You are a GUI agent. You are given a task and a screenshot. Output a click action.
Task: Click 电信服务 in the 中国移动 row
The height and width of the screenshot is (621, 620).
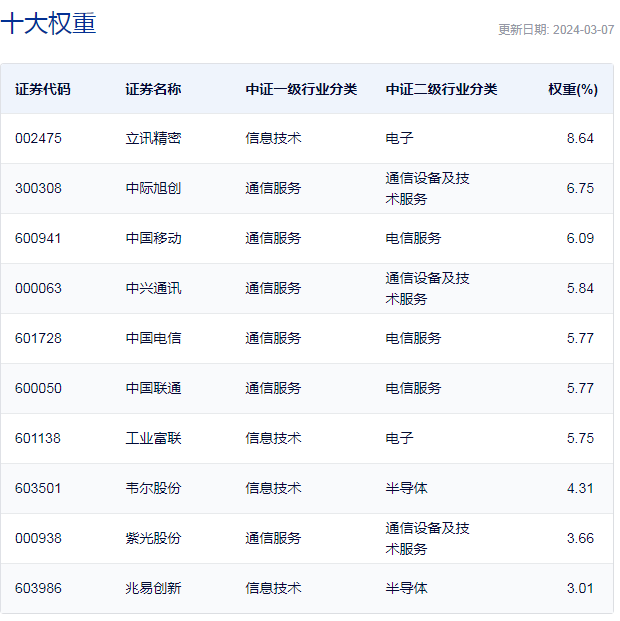click(413, 238)
